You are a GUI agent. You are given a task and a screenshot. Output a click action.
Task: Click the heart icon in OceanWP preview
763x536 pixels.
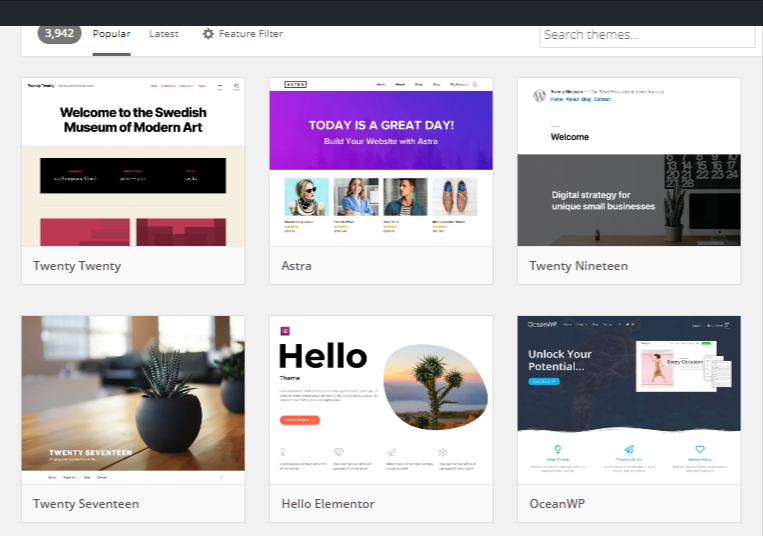pyautogui.click(x=700, y=449)
